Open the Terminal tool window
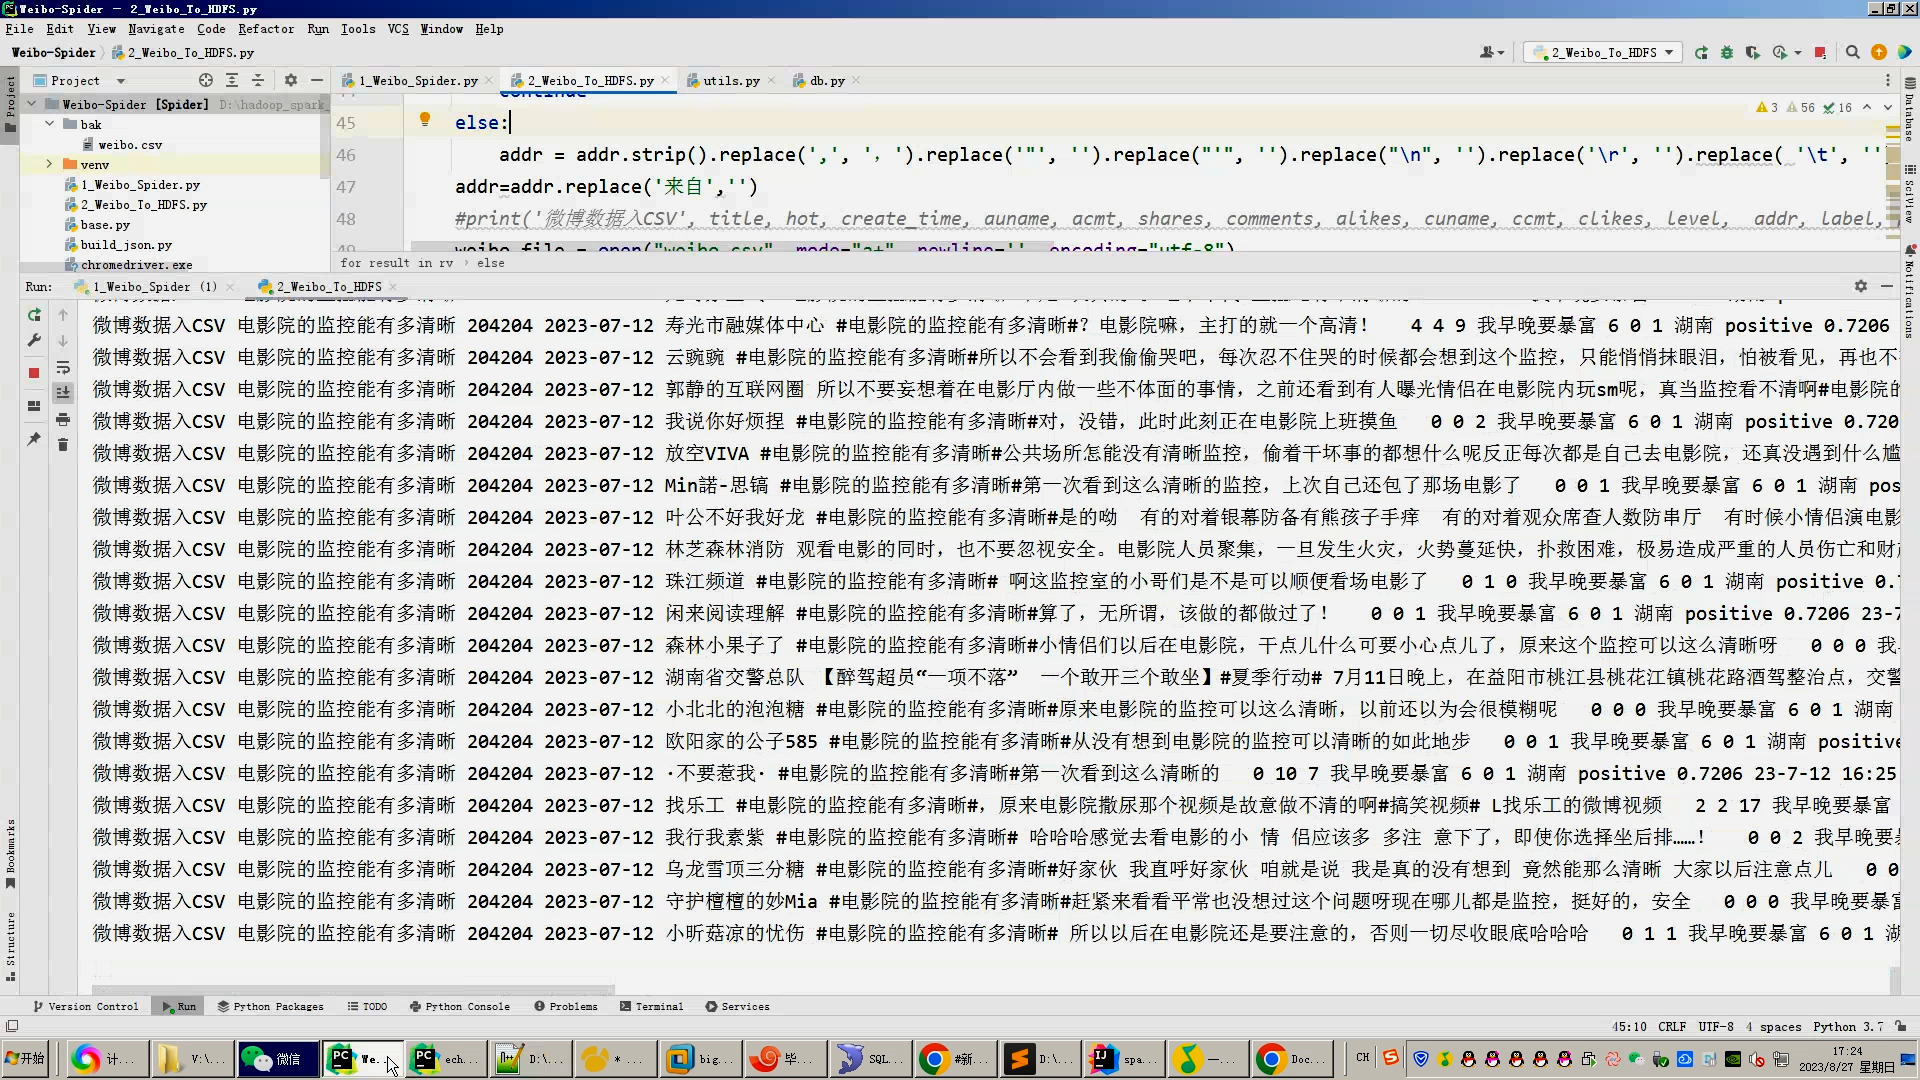This screenshot has height=1080, width=1920. coord(651,1006)
